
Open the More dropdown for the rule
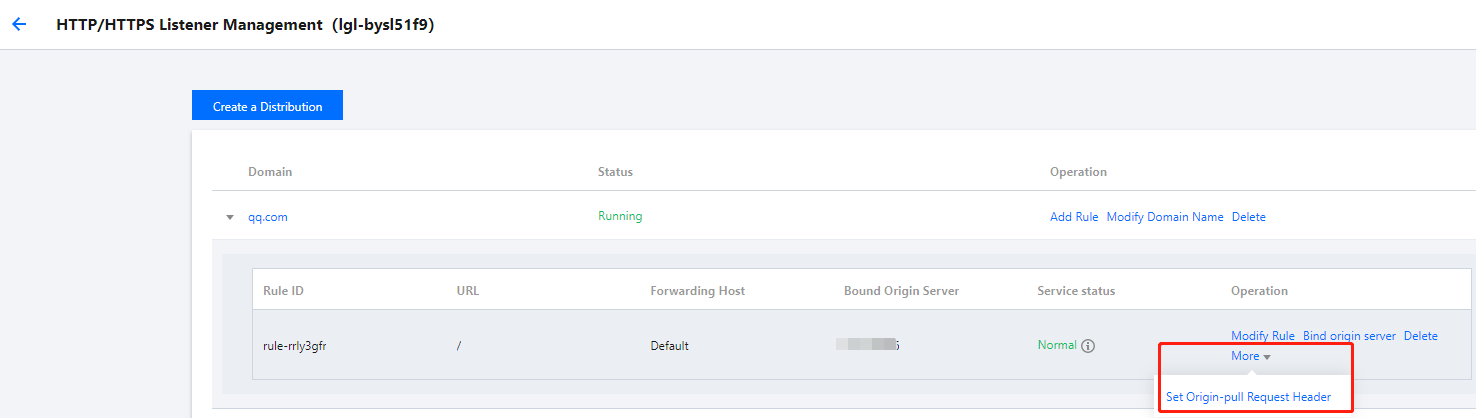(x=1251, y=356)
